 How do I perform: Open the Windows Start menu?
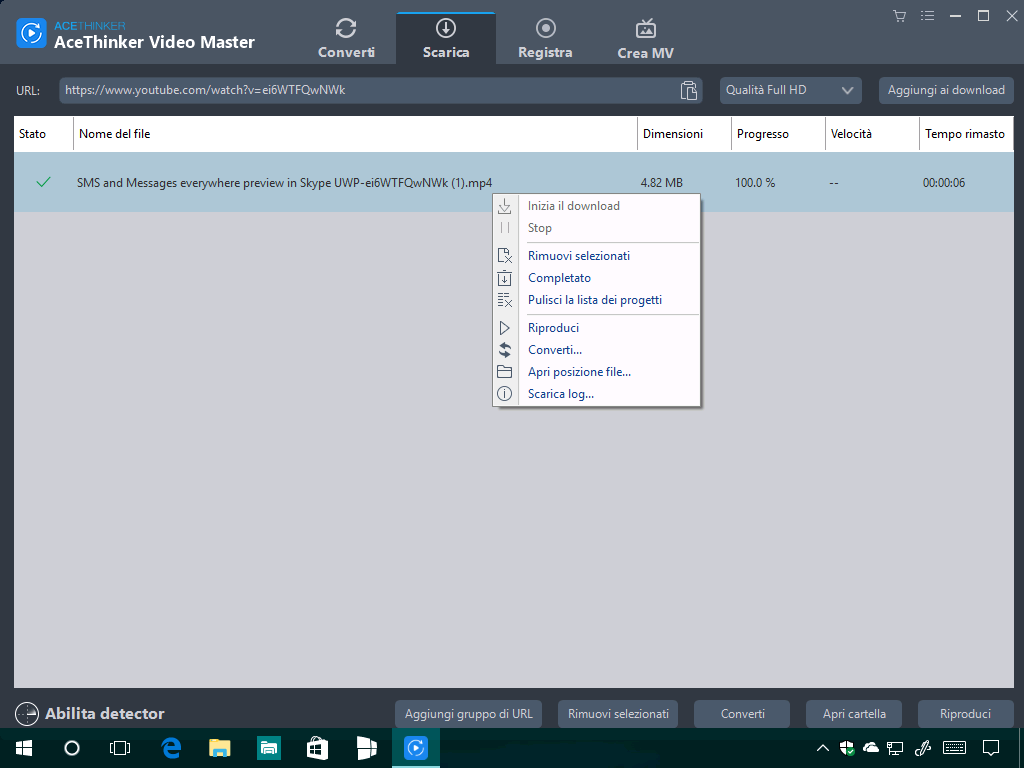(x=24, y=748)
